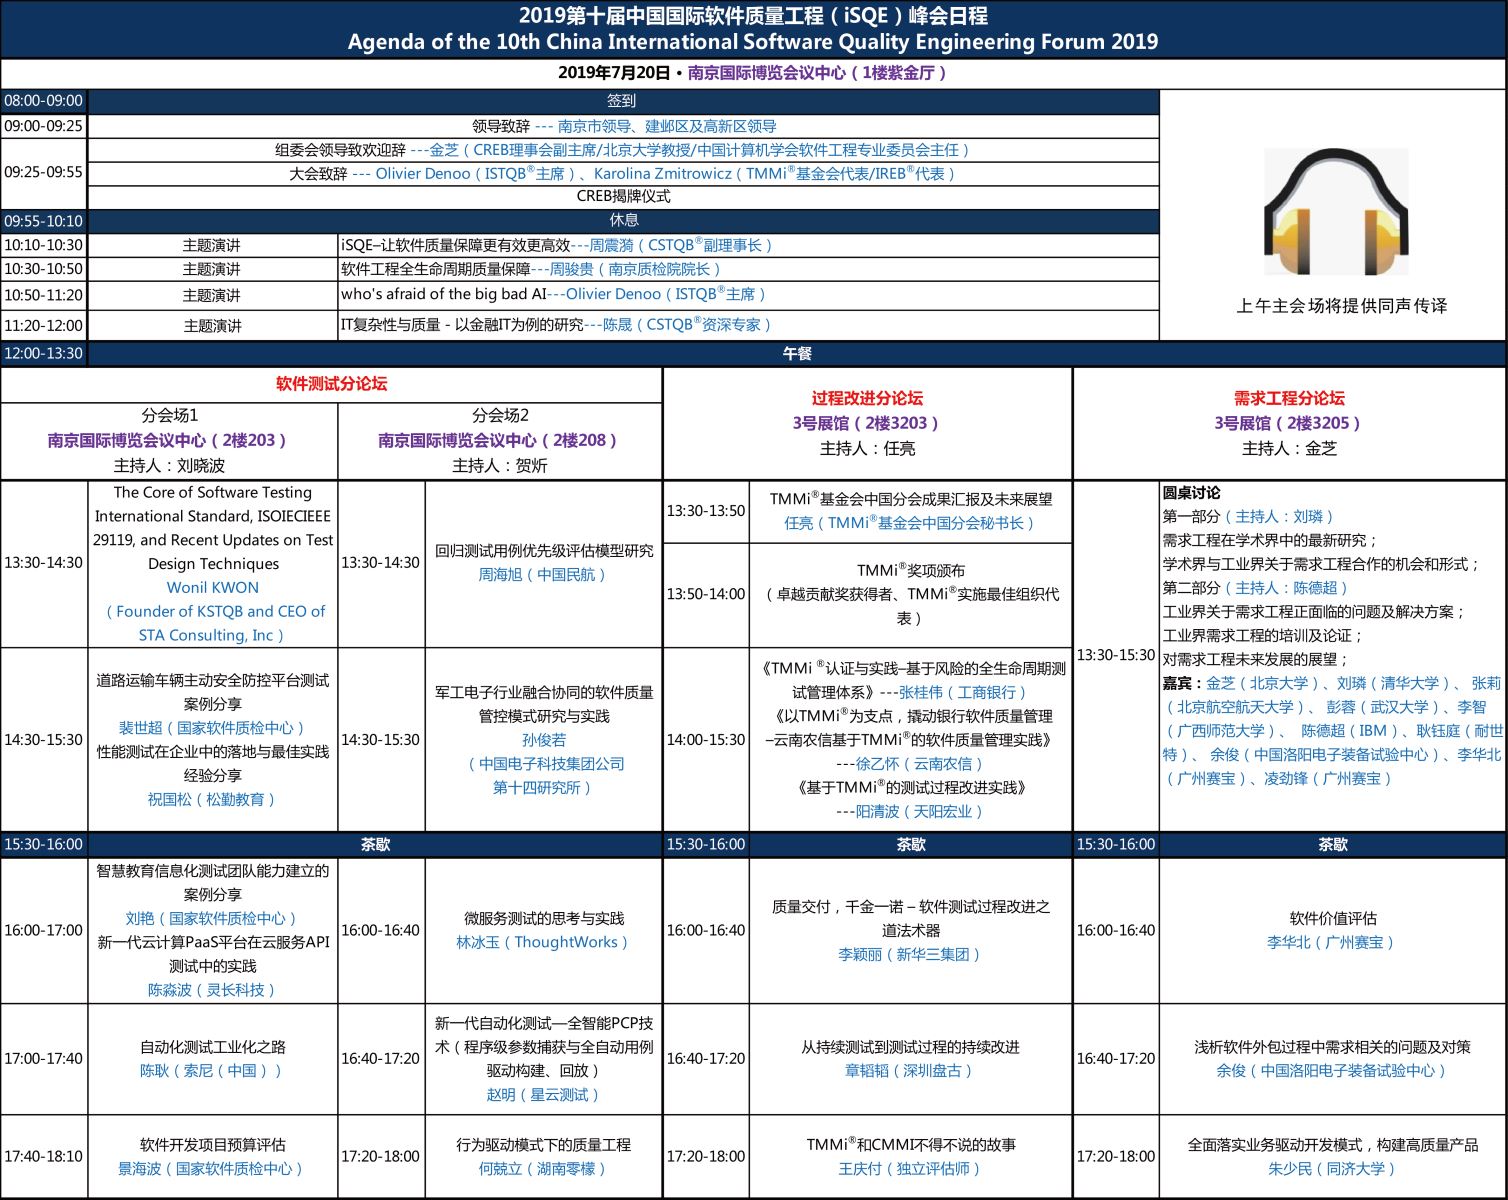Click "who's afraid of the big bad AI" keynote
1508x1200 pixels.
(x=444, y=294)
